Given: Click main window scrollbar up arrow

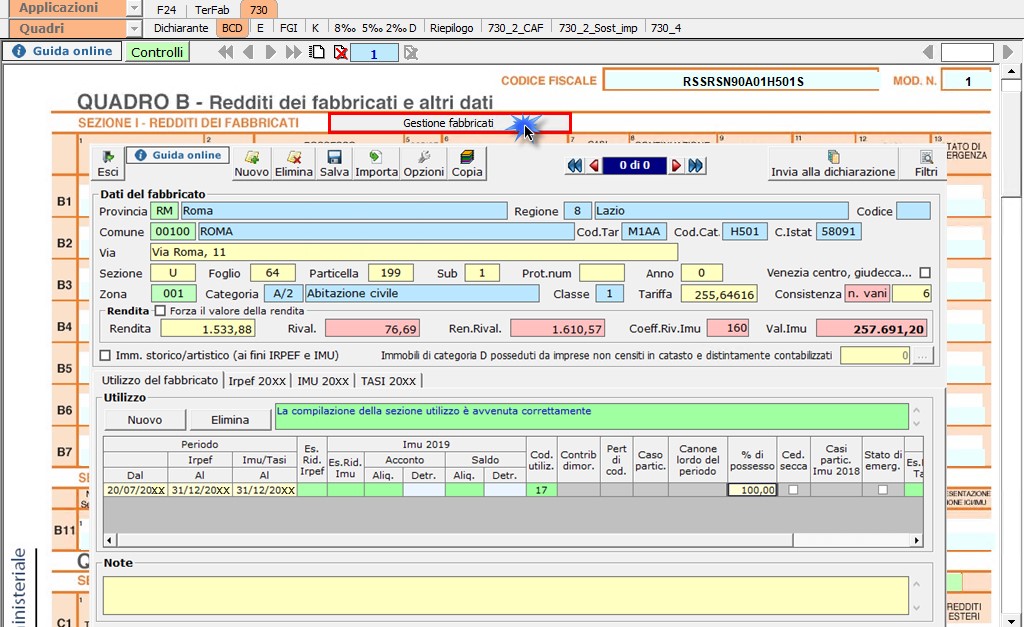Looking at the screenshot, I should (x=1011, y=71).
